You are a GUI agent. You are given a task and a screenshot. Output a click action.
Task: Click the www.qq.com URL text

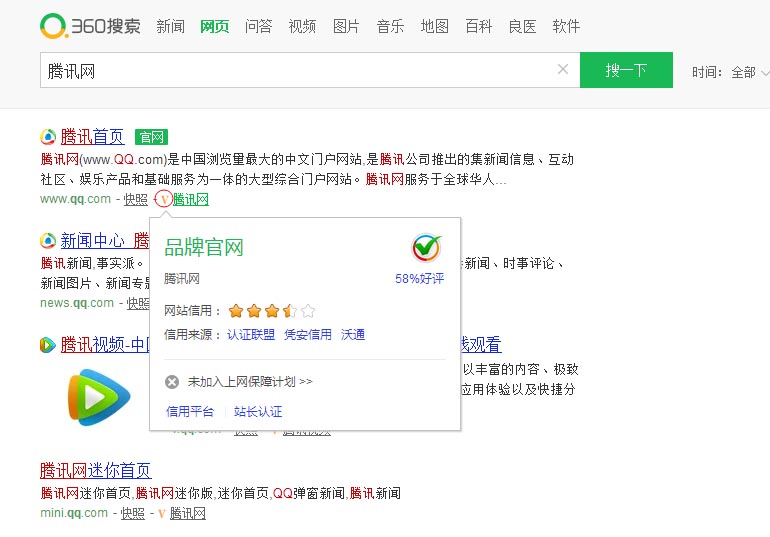coord(76,199)
